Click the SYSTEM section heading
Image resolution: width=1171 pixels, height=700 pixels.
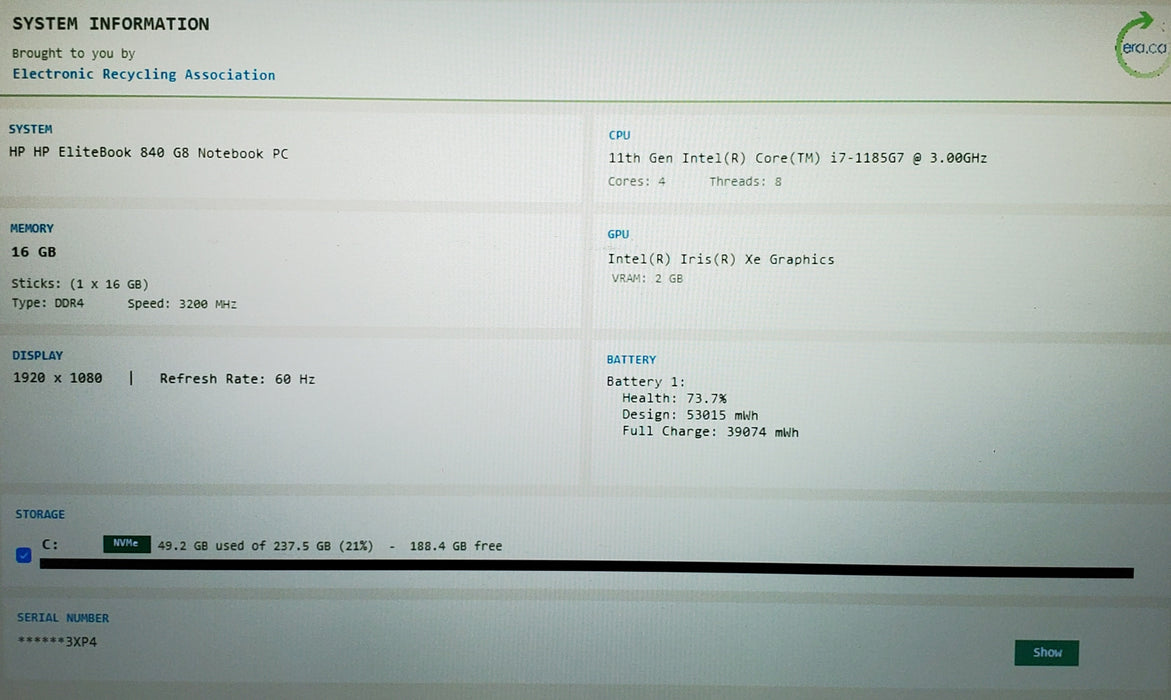click(x=31, y=129)
